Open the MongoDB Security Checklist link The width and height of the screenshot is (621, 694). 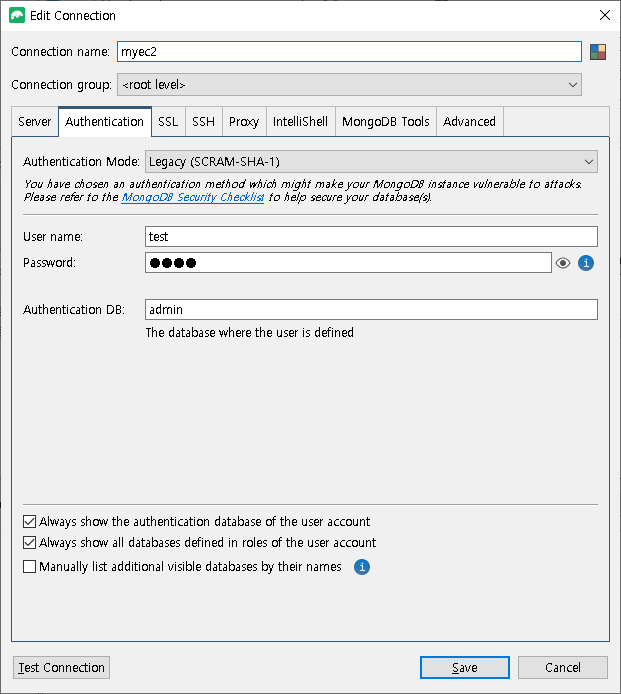coord(193,197)
